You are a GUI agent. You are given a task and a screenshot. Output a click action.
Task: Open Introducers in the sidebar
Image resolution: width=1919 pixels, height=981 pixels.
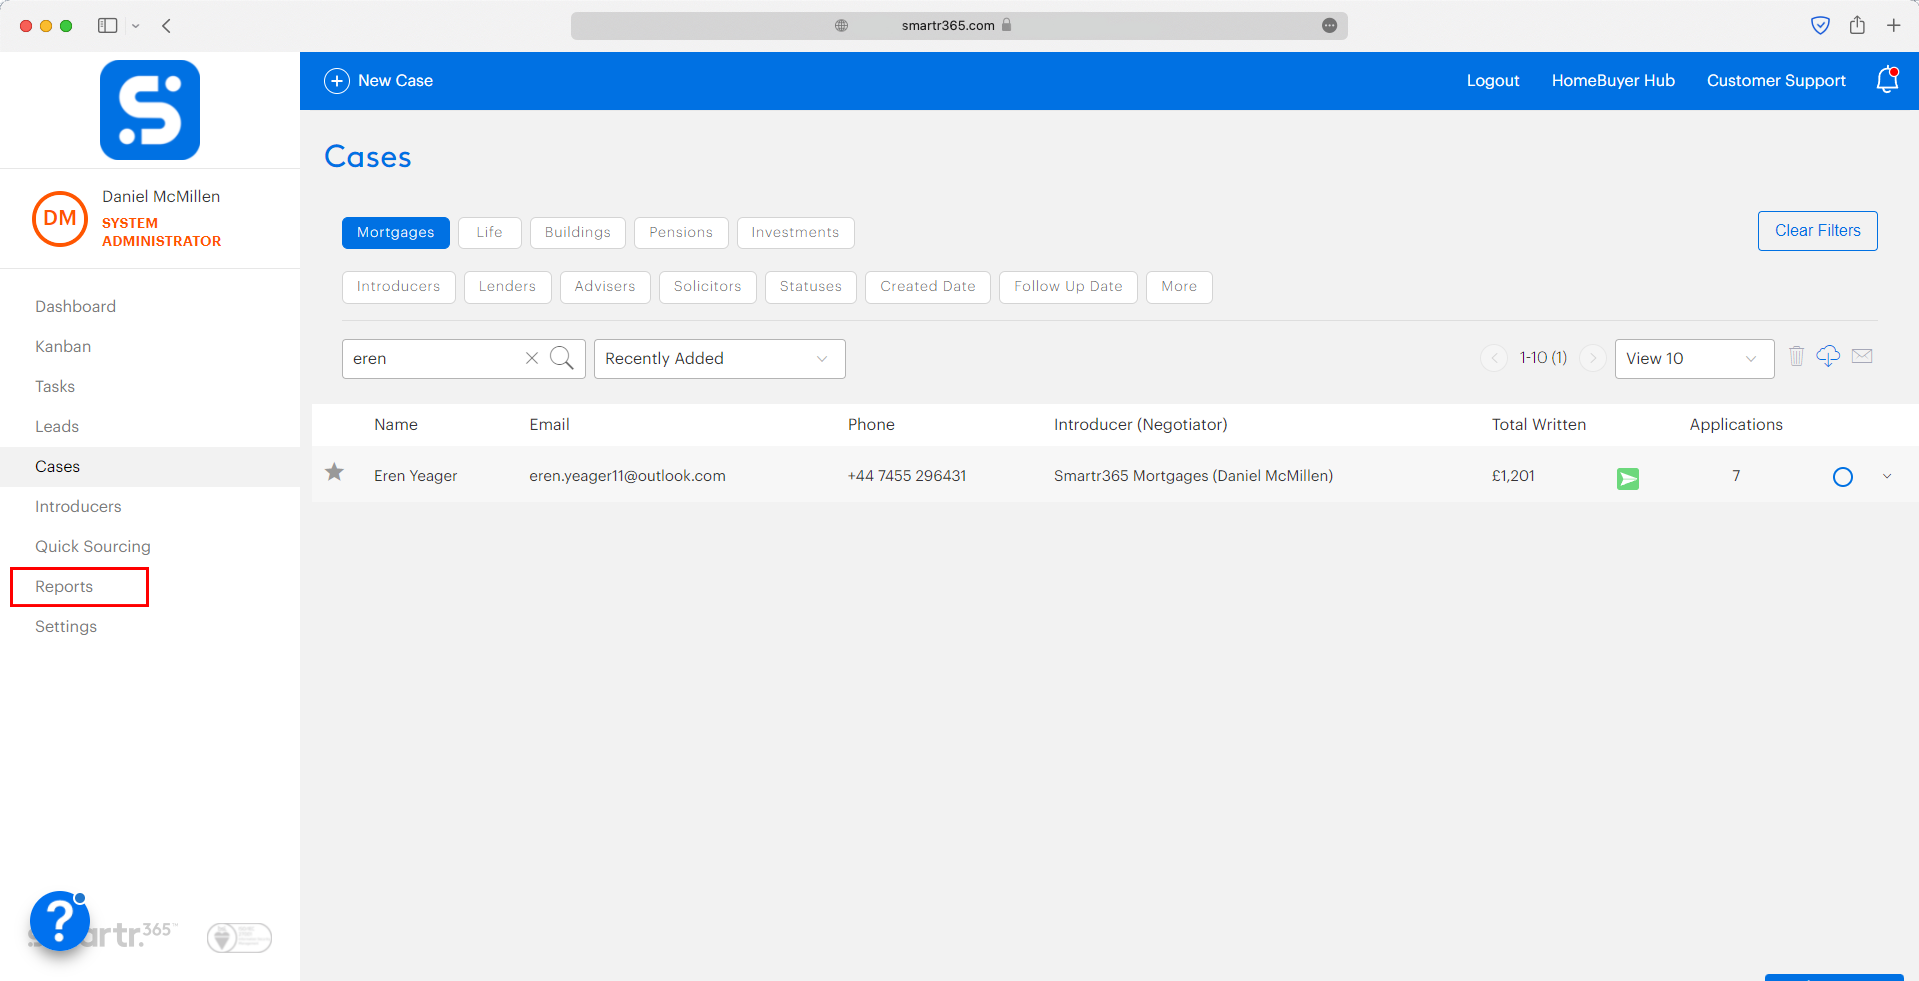tap(78, 507)
